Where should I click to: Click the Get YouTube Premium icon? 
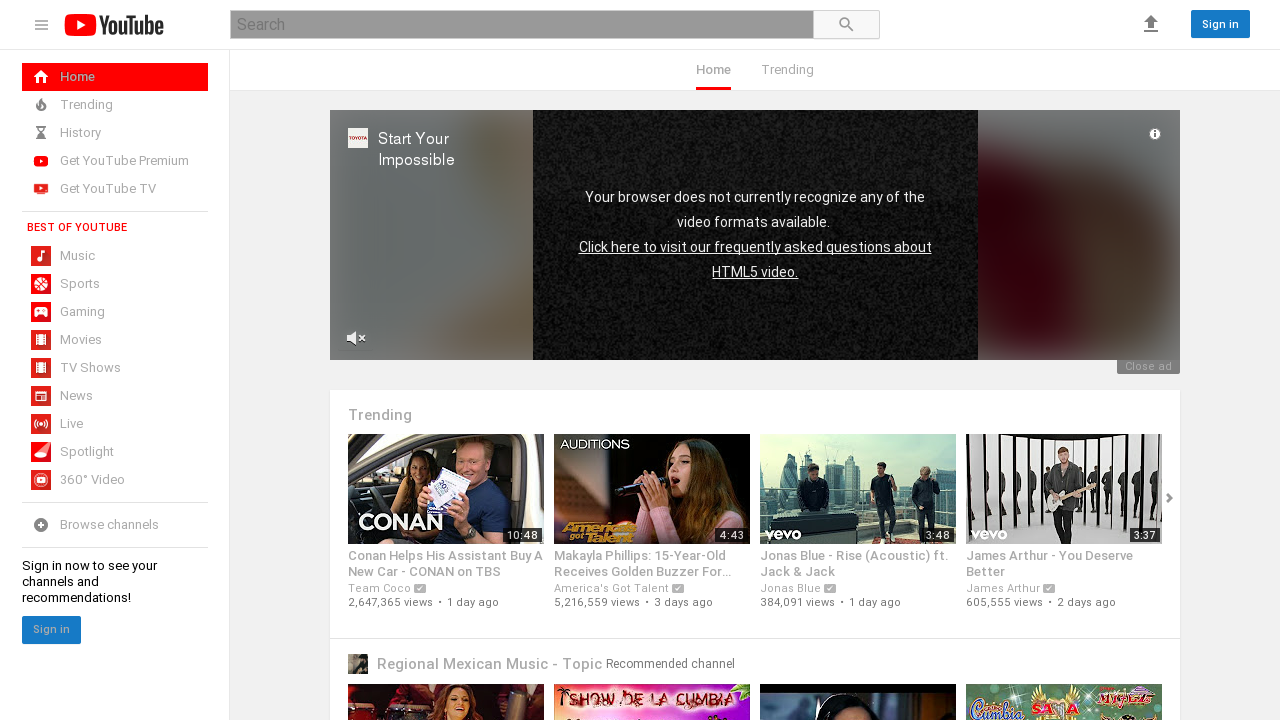click(x=41, y=161)
